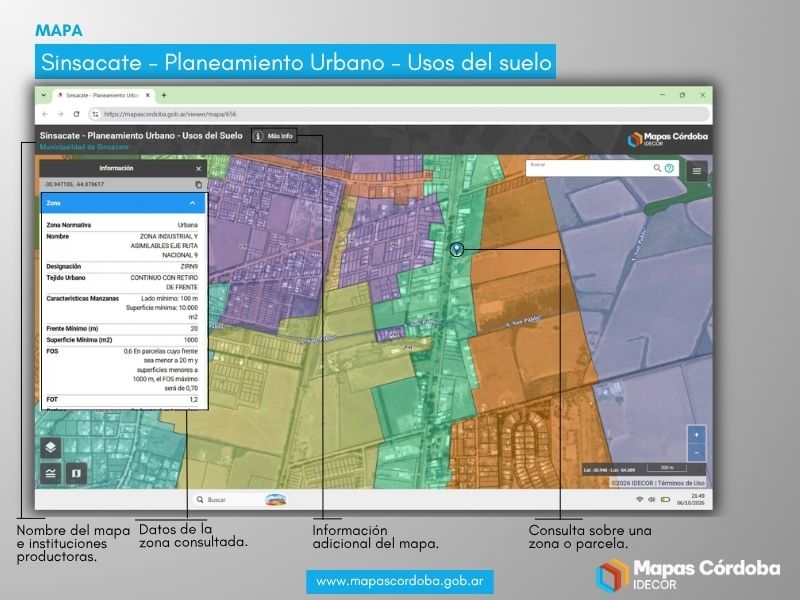
Task: Click the help question mark in search box
Action: tap(669, 168)
